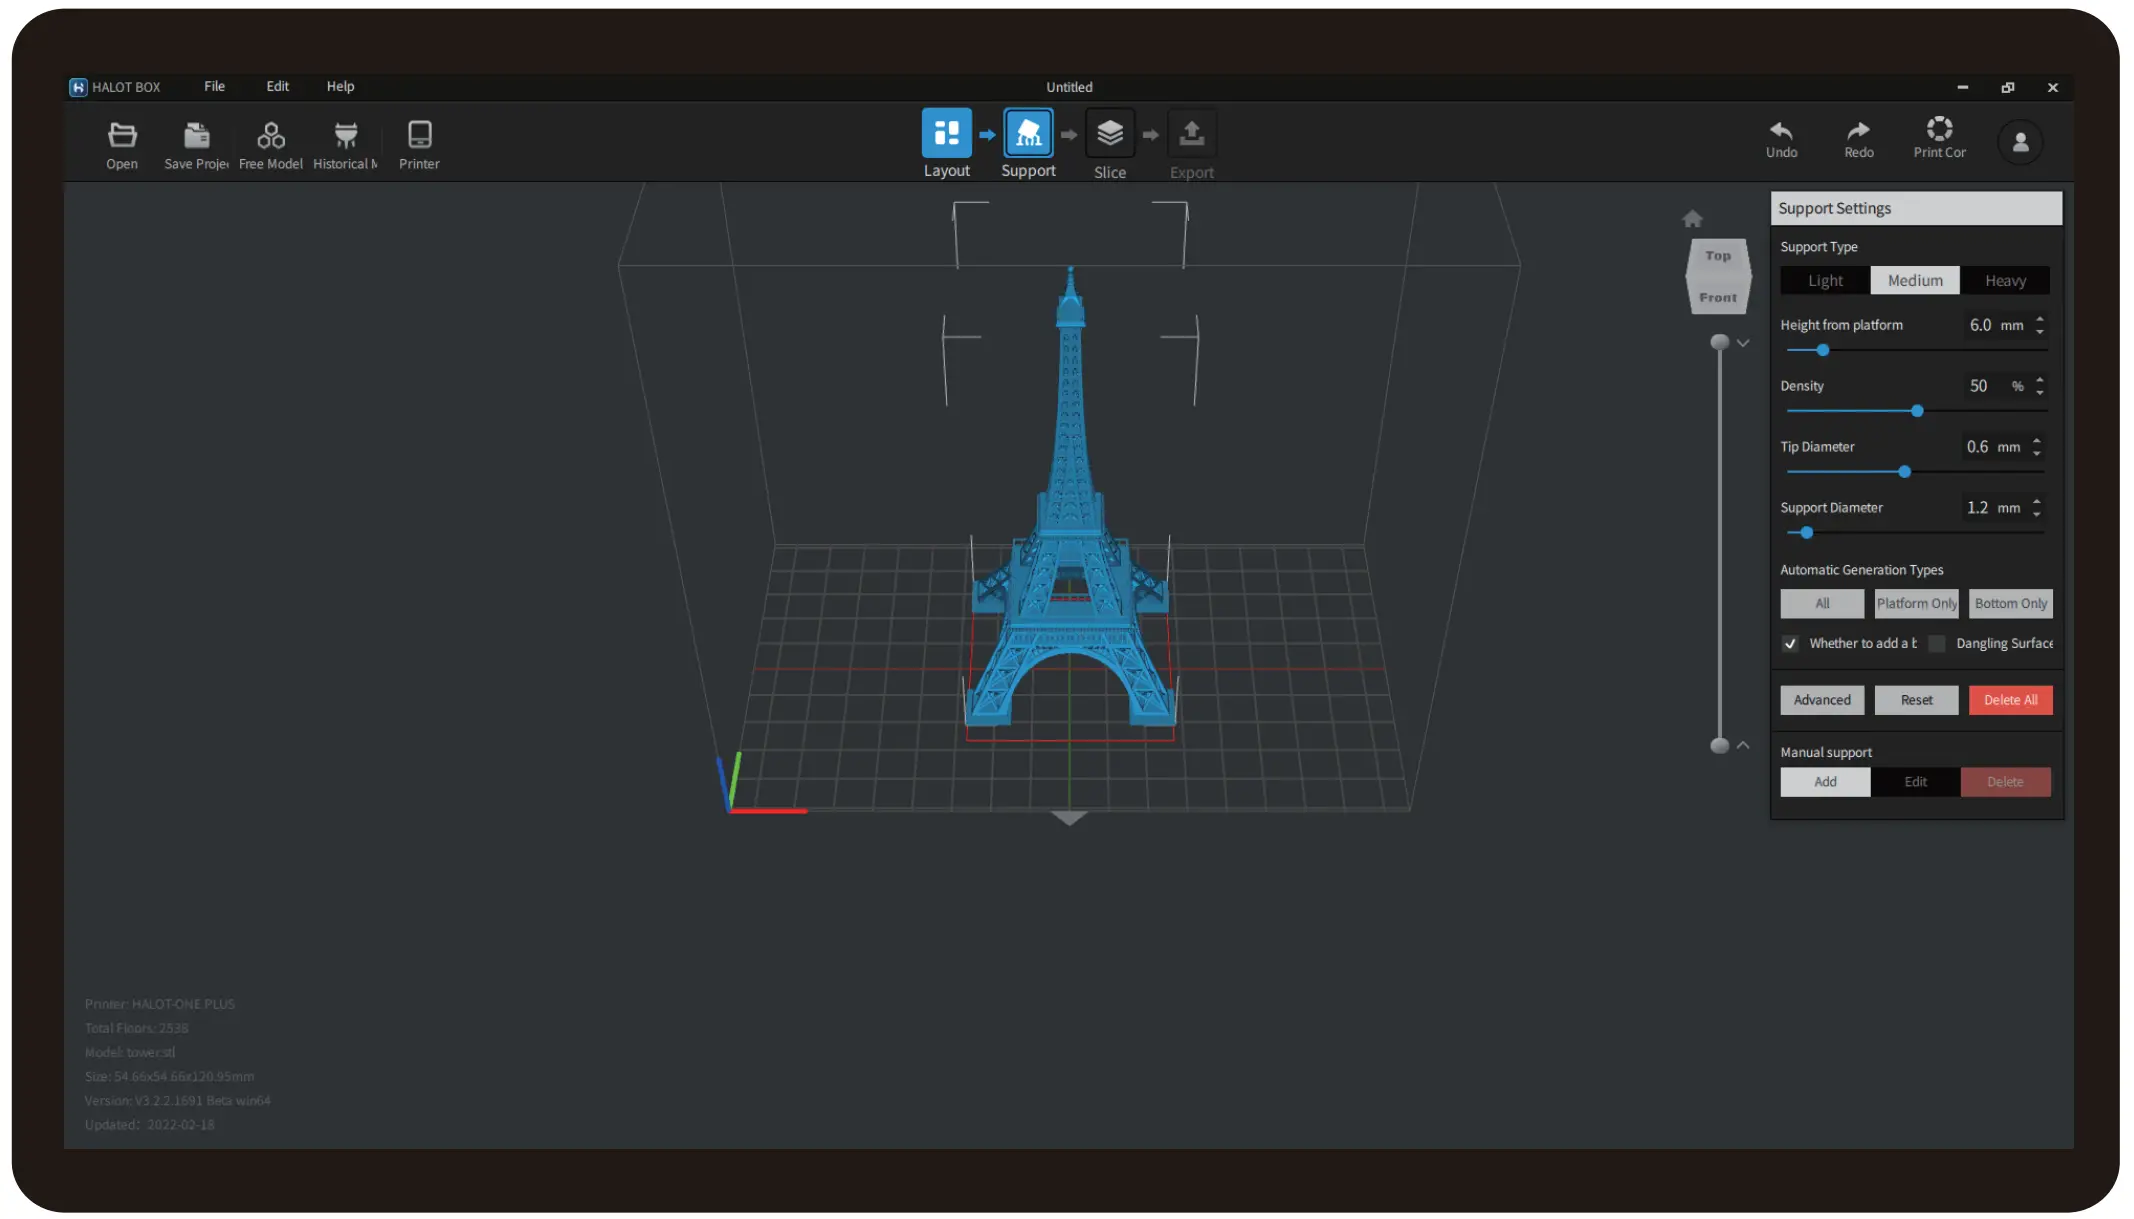Enable the Dangling Surface checkbox
This screenshot has width=2134, height=1219.
pyautogui.click(x=1937, y=644)
